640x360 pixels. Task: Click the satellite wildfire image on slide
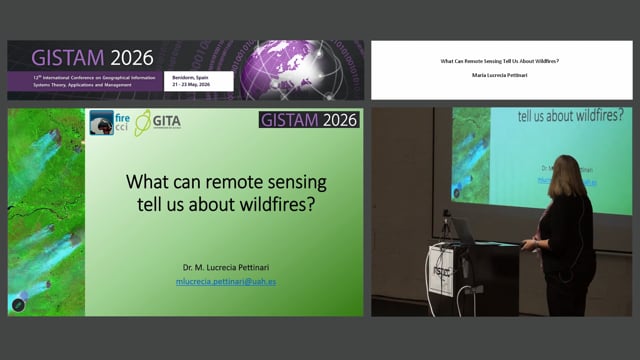[47, 212]
